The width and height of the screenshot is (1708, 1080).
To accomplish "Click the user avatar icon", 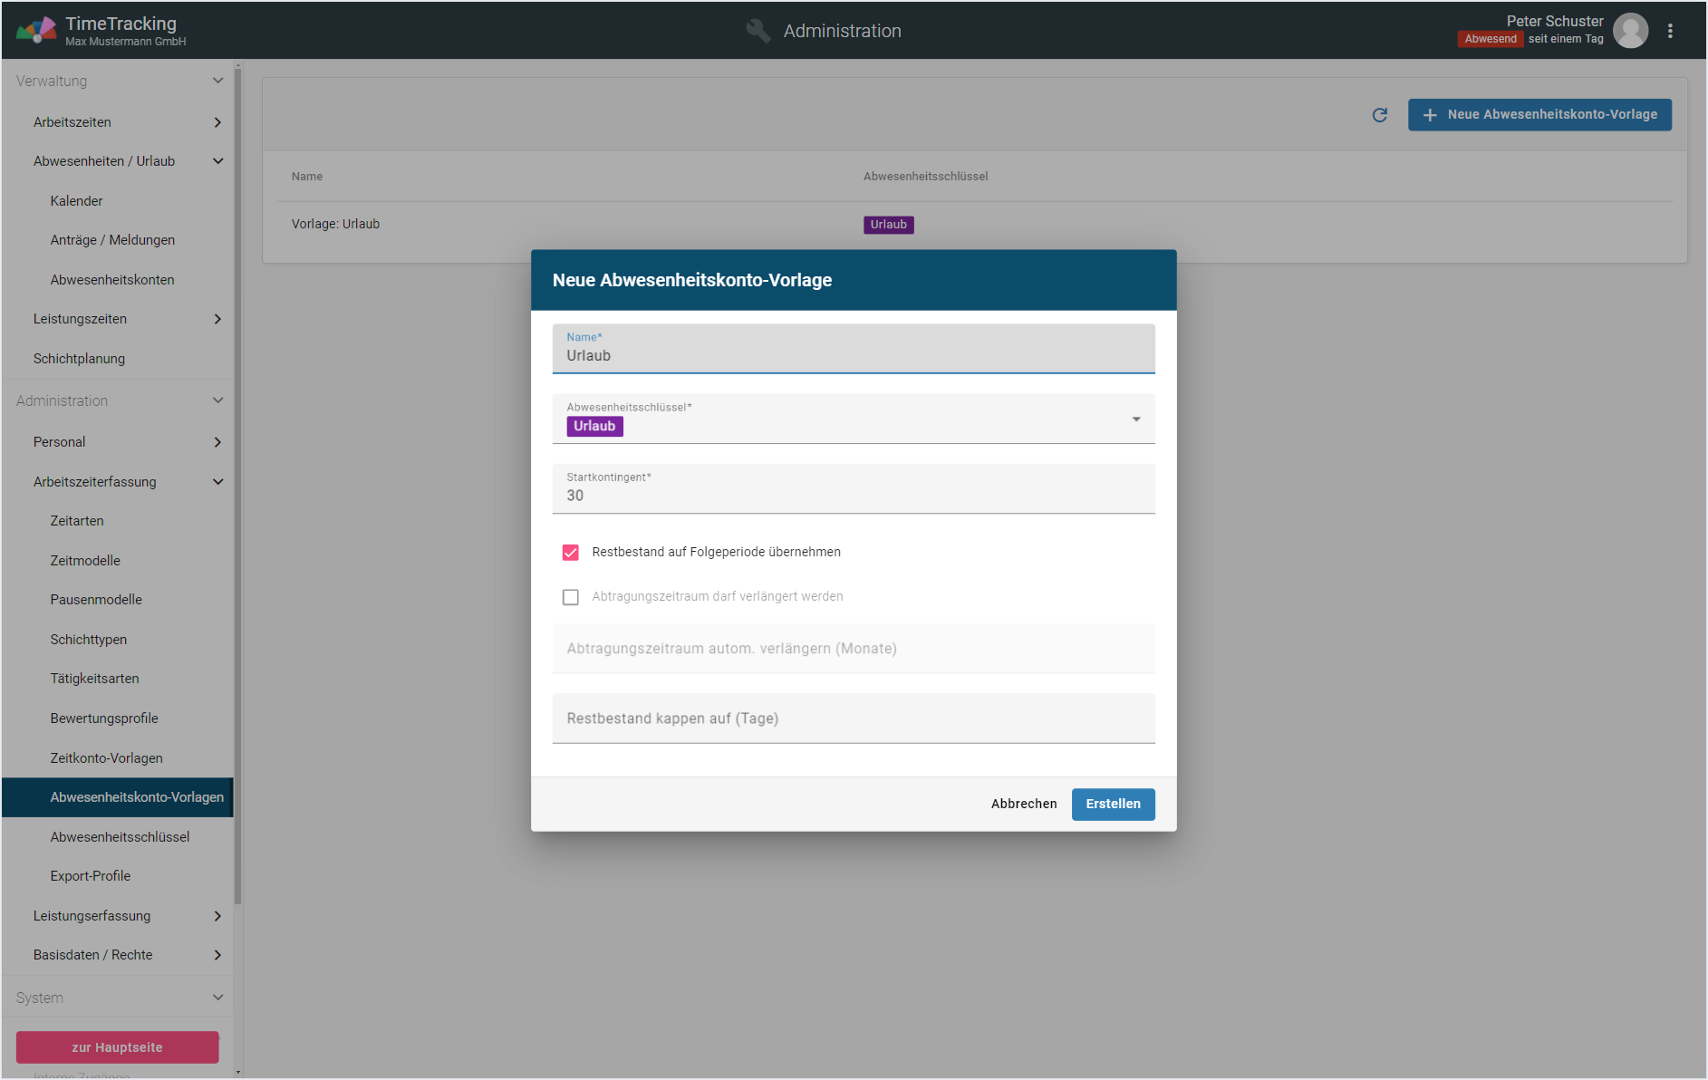I will [x=1630, y=31].
